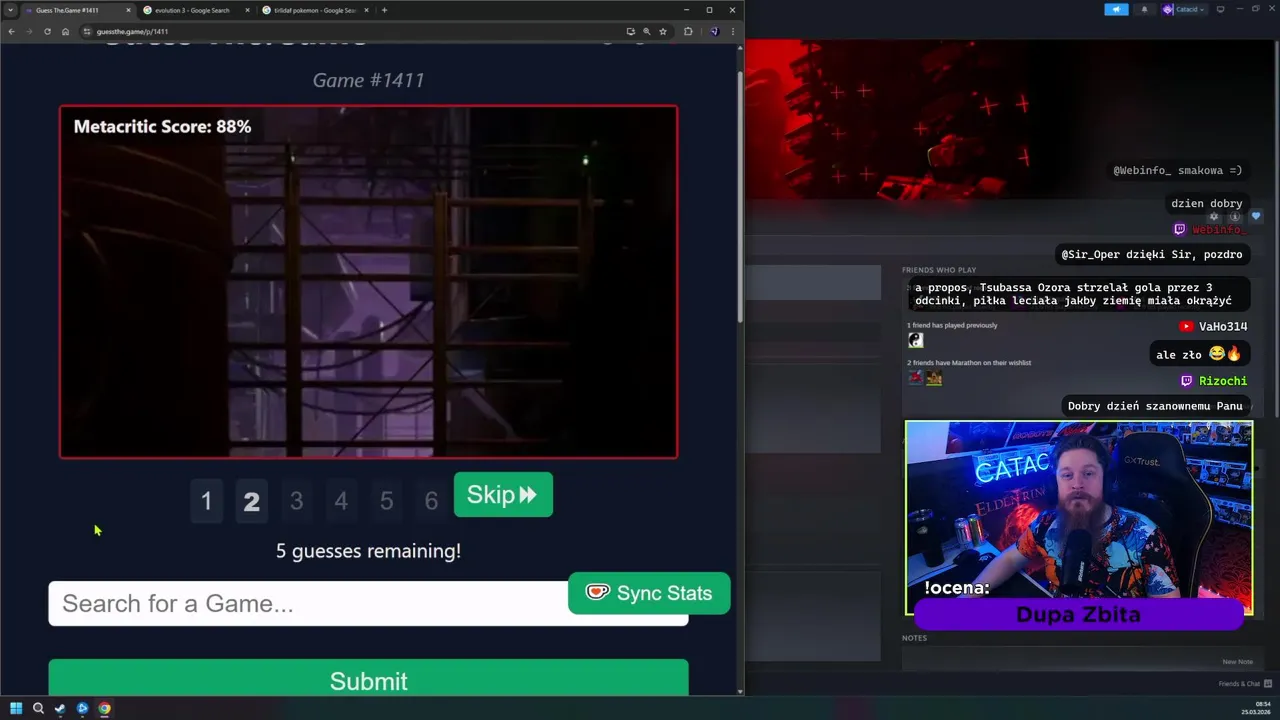Click the browser Back arrow
This screenshot has width=1280, height=720.
[x=11, y=31]
